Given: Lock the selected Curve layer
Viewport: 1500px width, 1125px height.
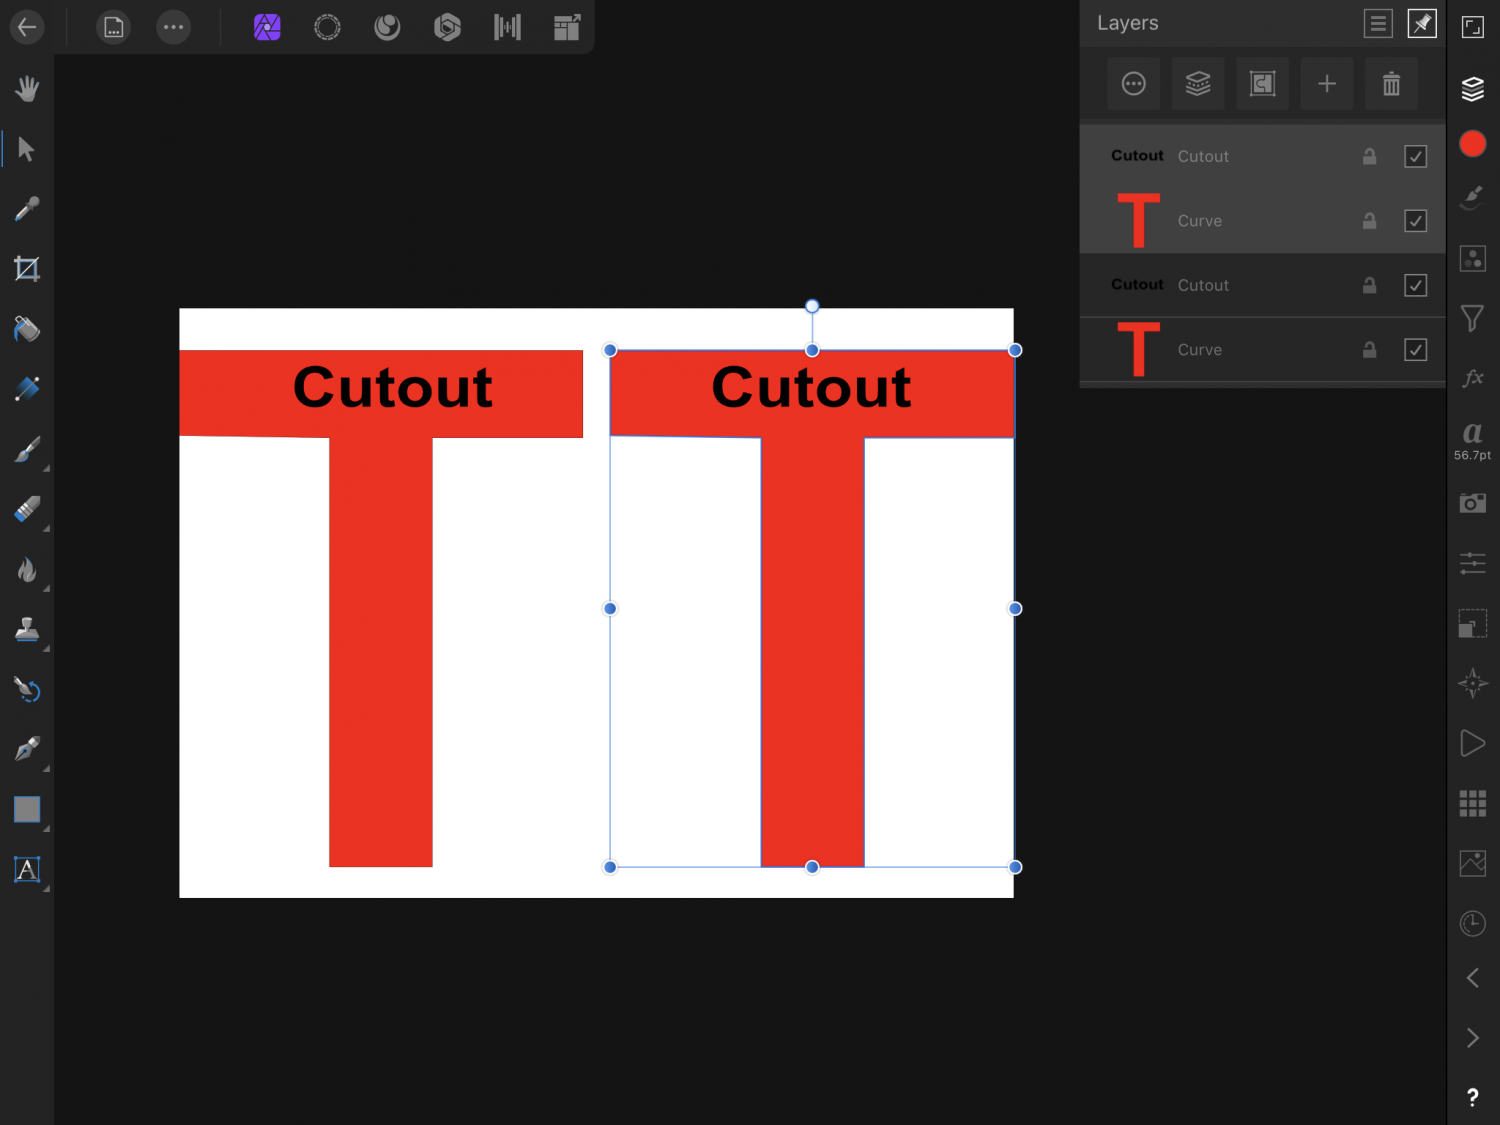Looking at the screenshot, I should point(1370,221).
